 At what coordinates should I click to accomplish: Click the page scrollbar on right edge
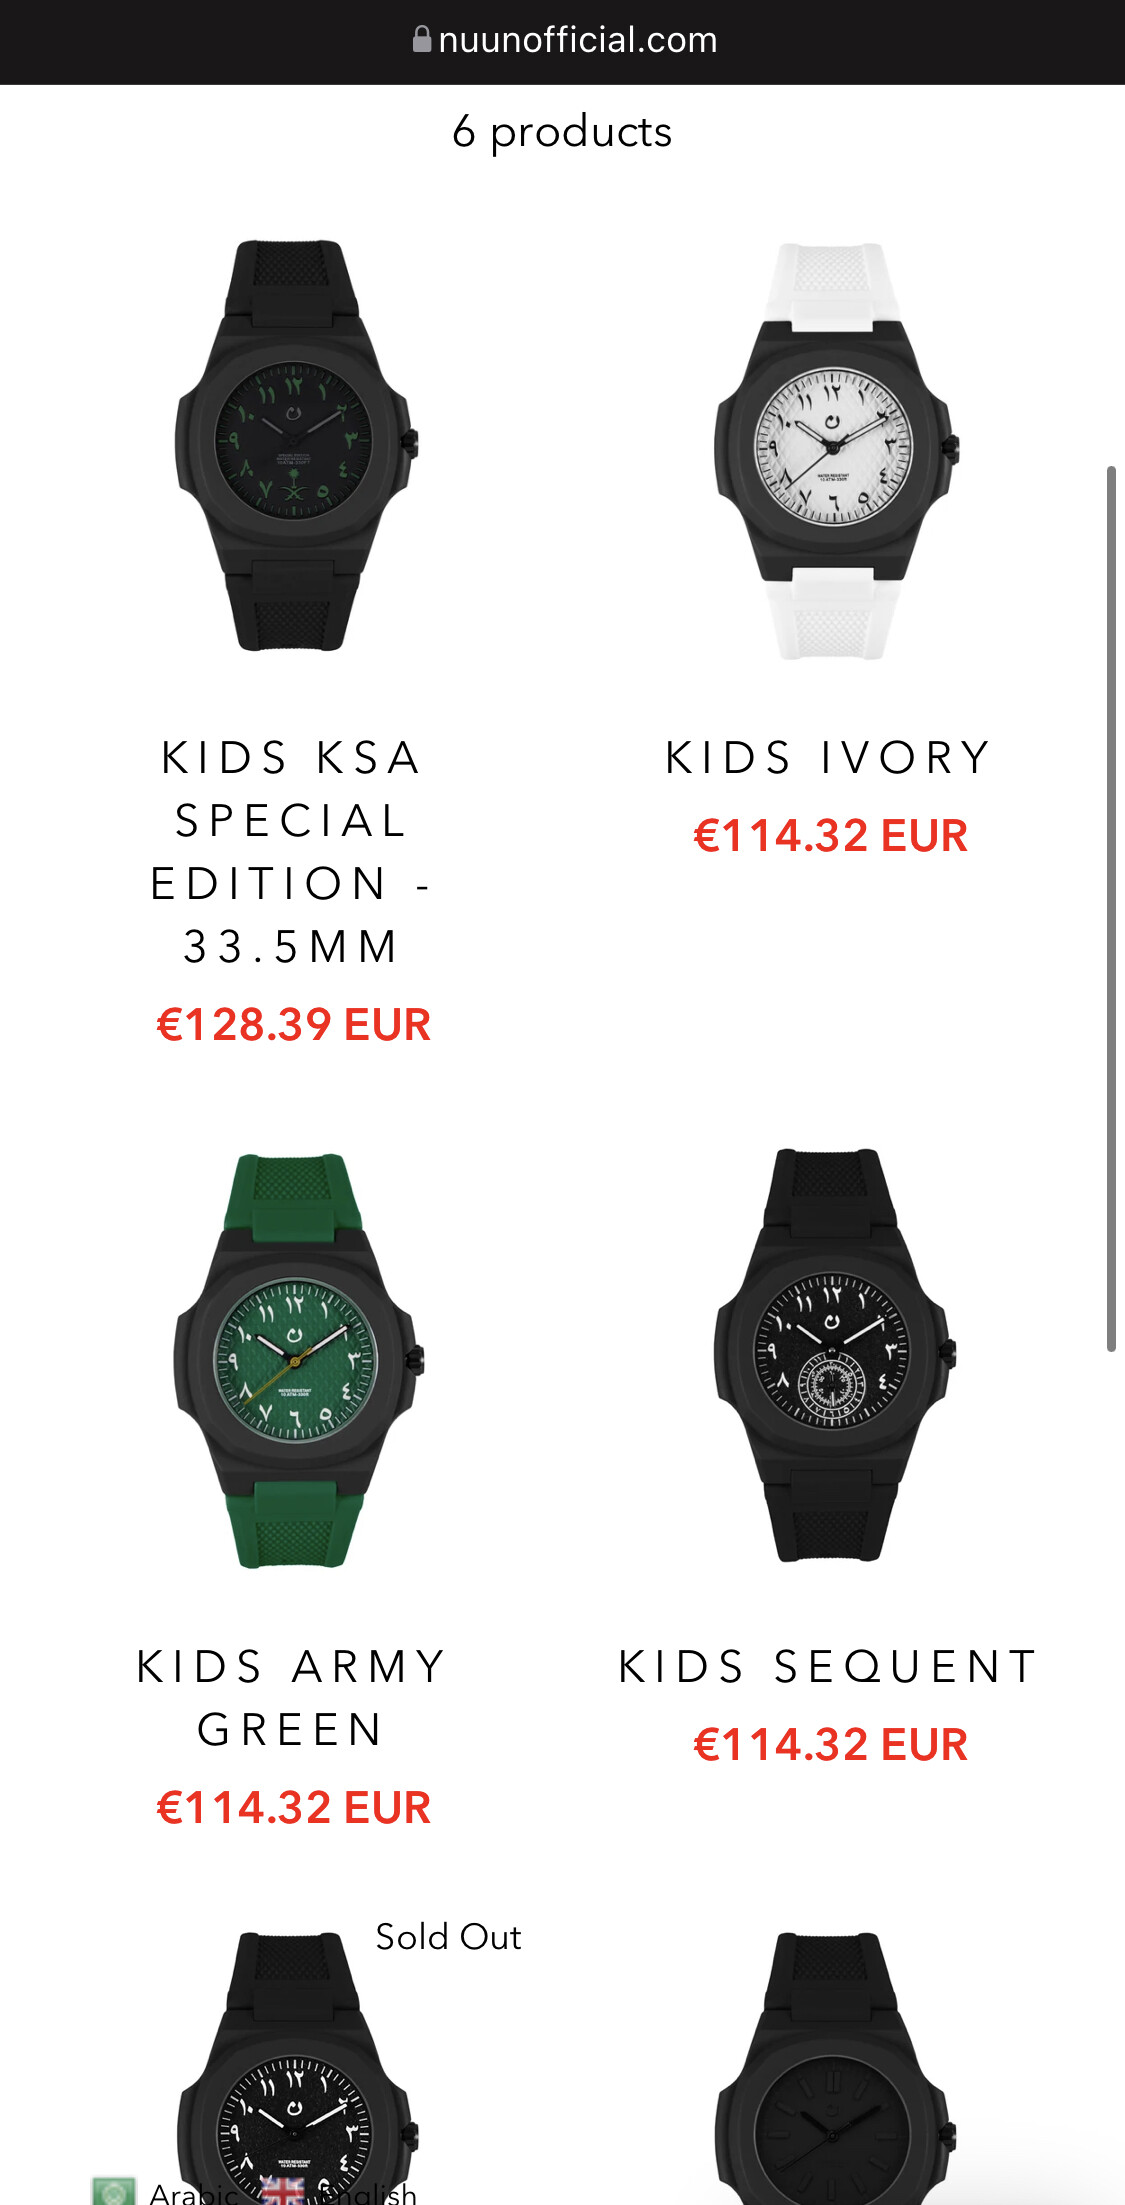tap(1111, 908)
